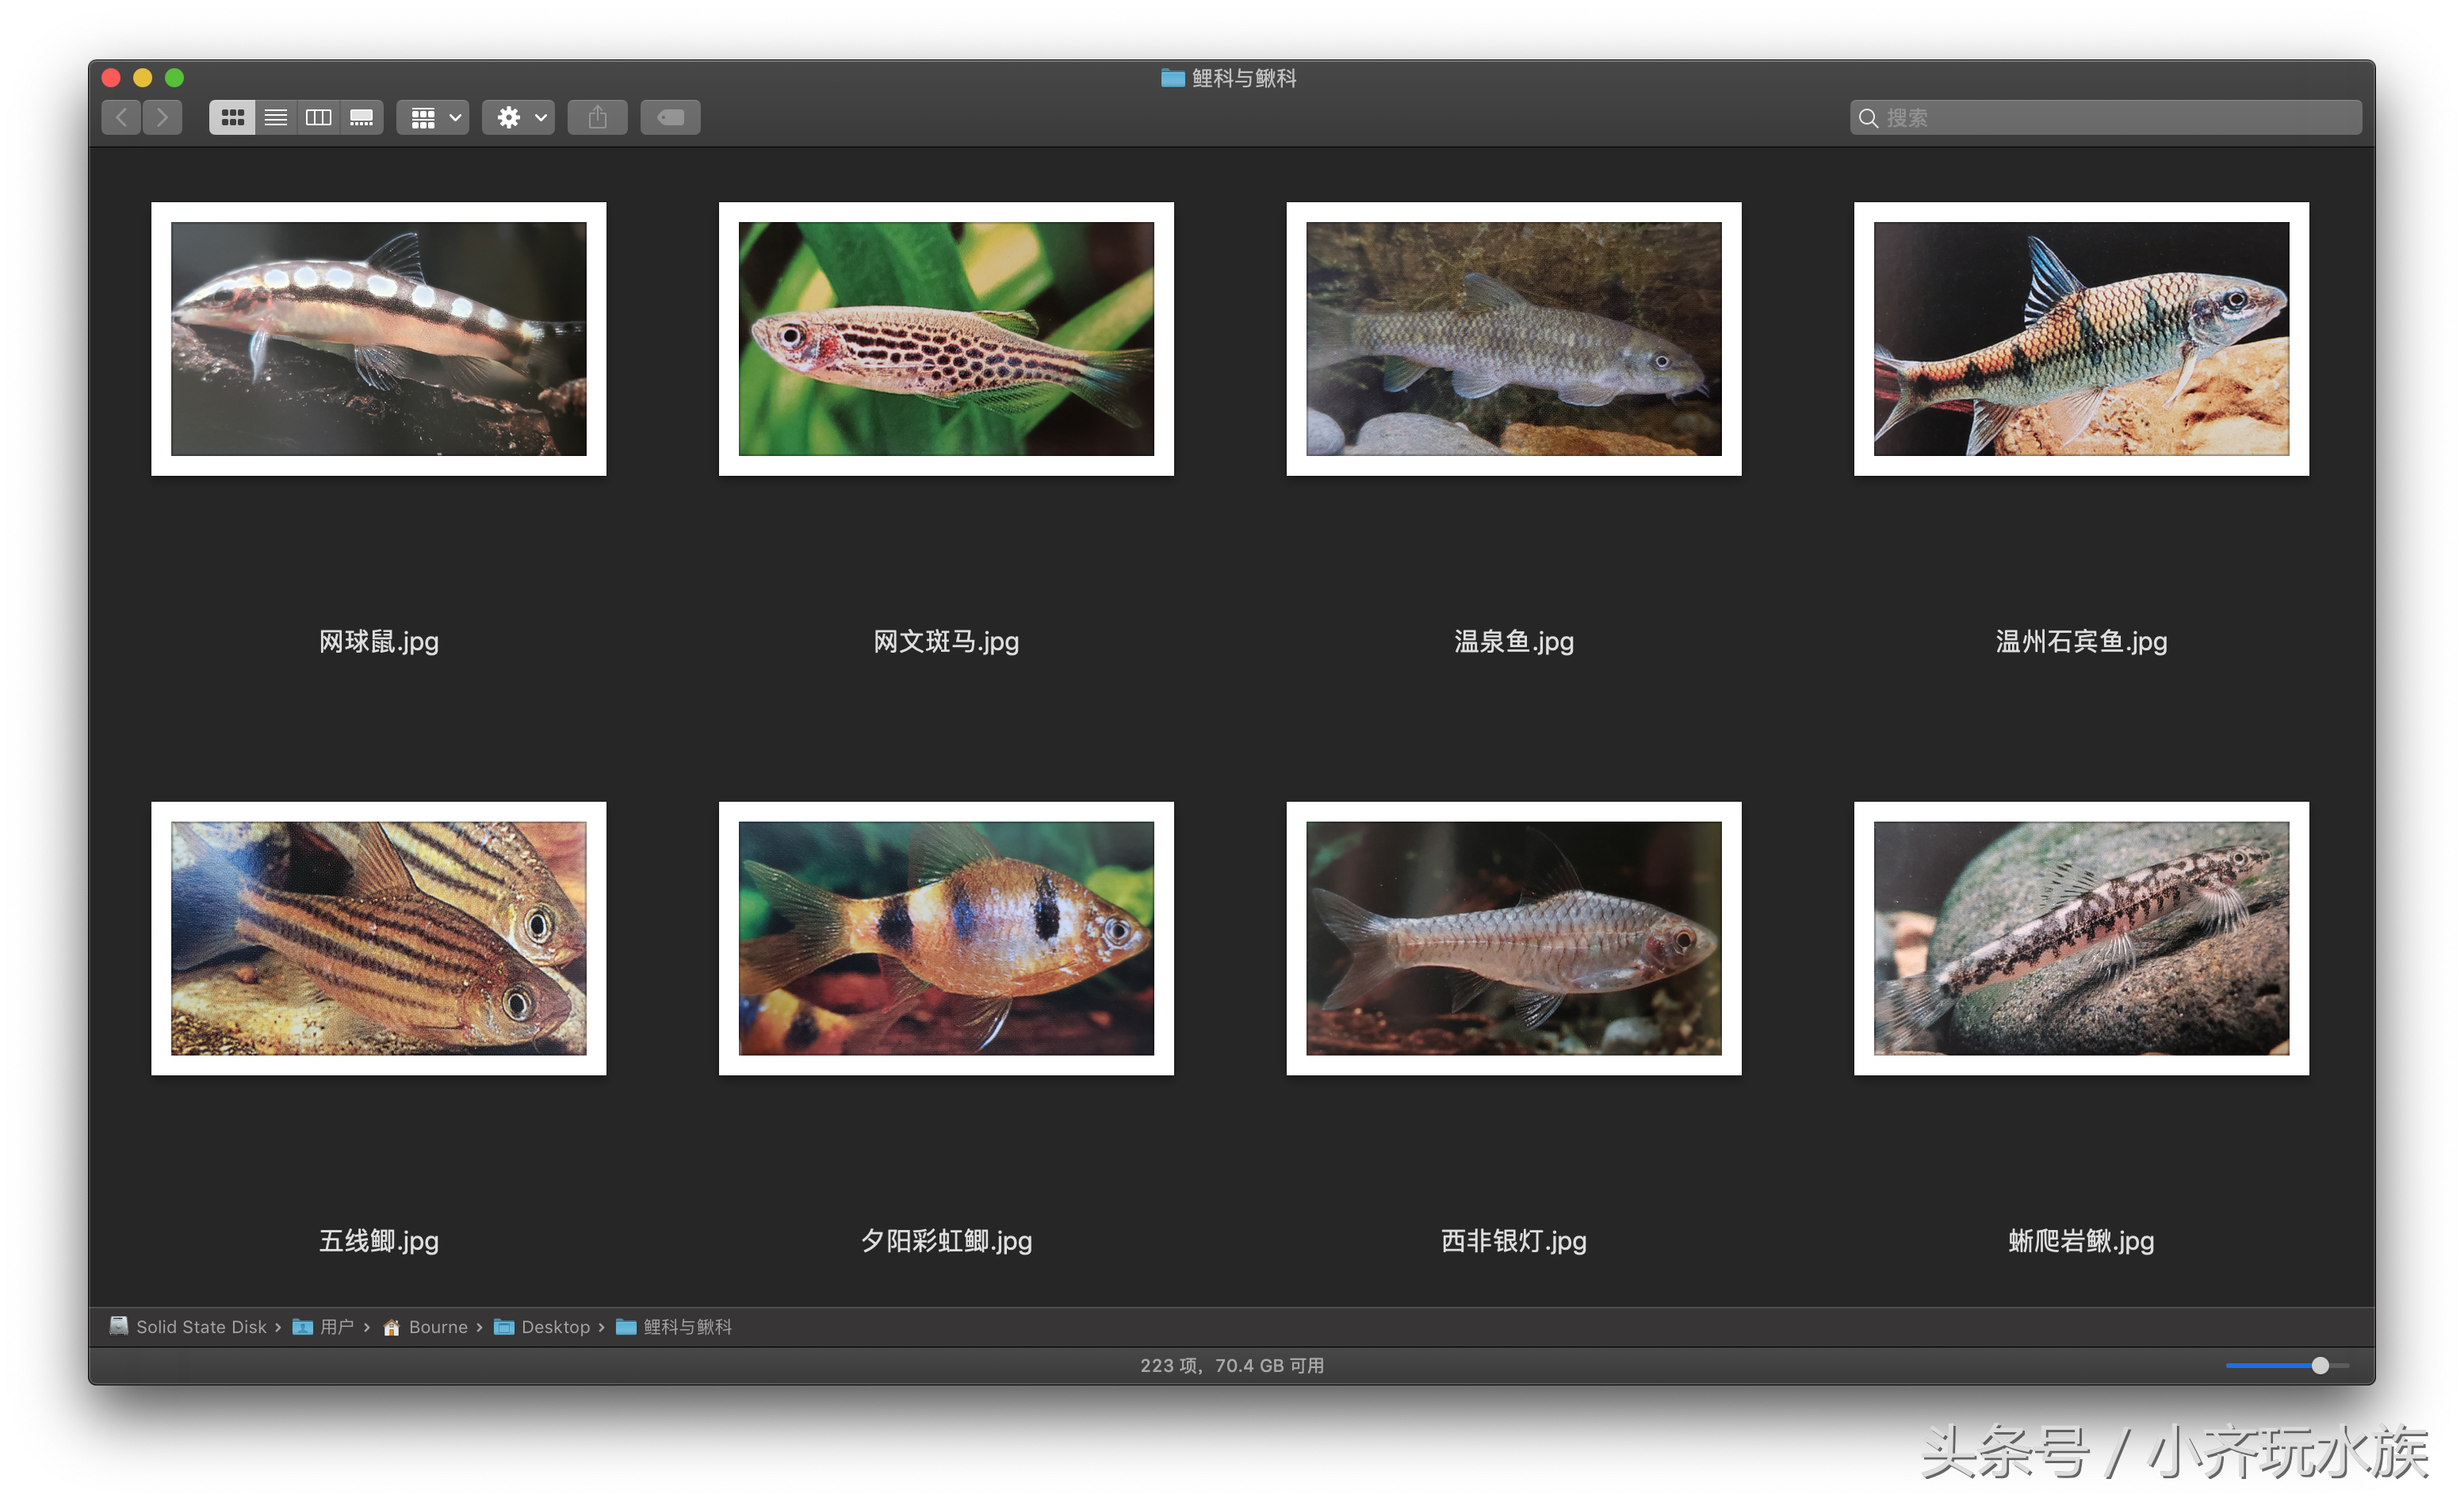Click the file name 五线鲫.jpg
The width and height of the screenshot is (2464, 1502).
click(x=379, y=1241)
